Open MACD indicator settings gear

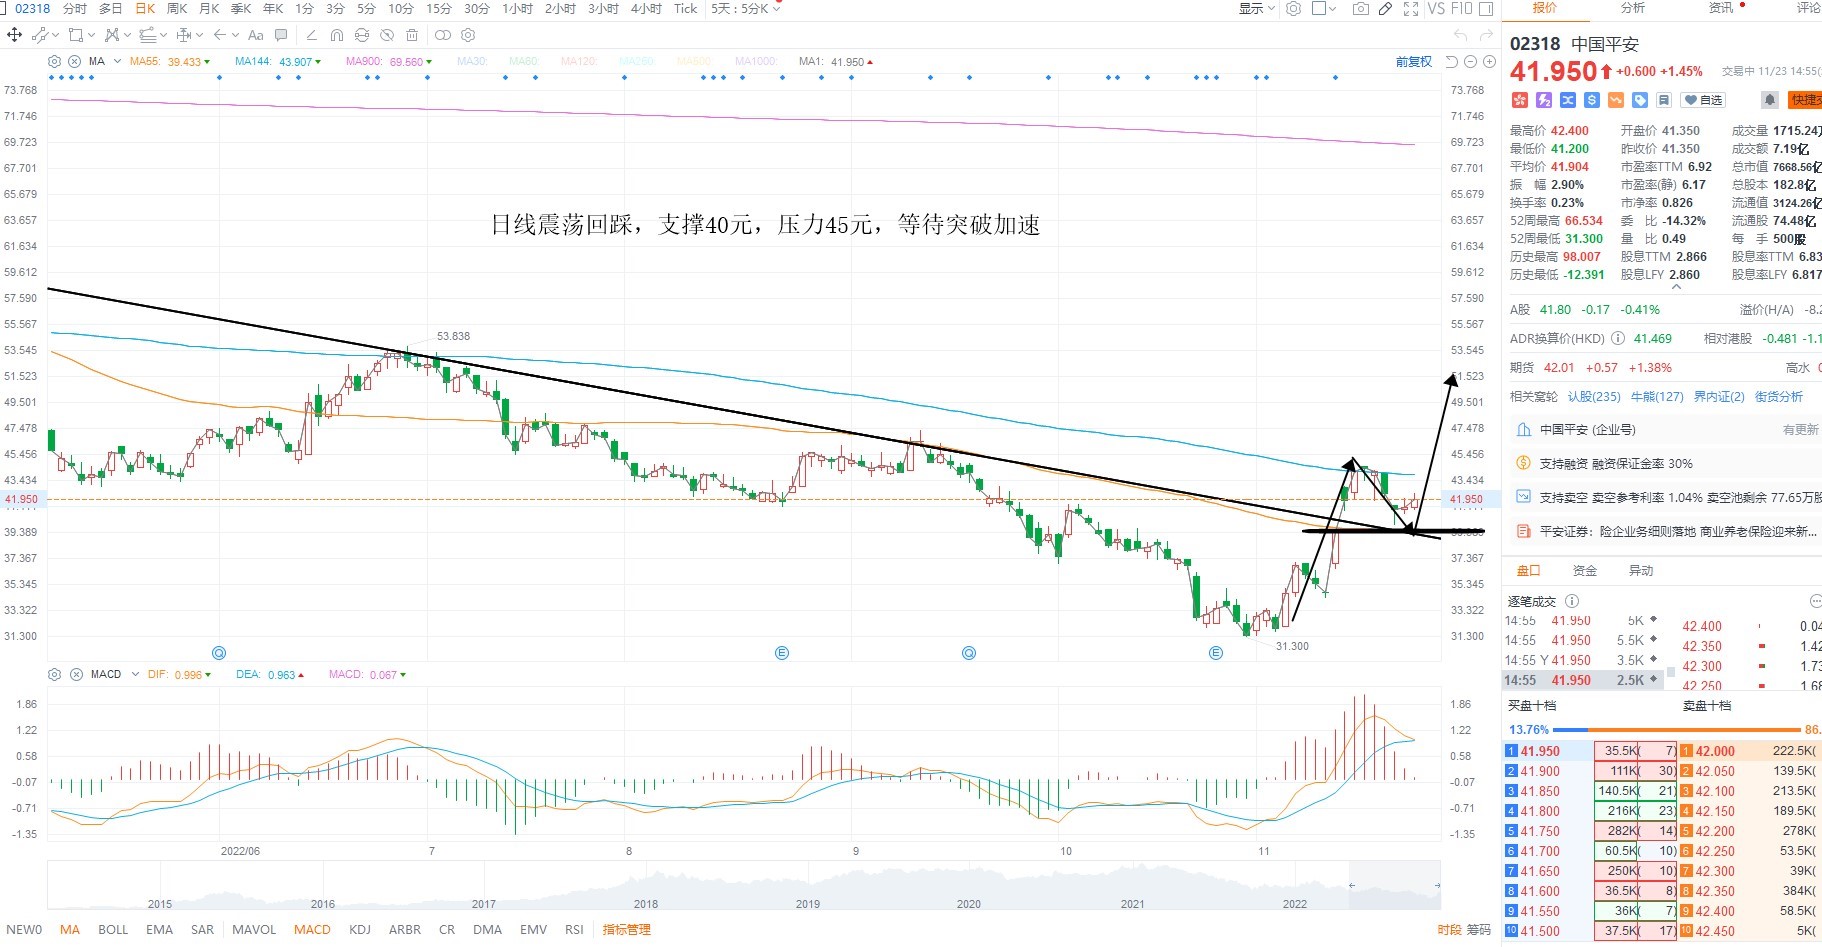(x=55, y=674)
